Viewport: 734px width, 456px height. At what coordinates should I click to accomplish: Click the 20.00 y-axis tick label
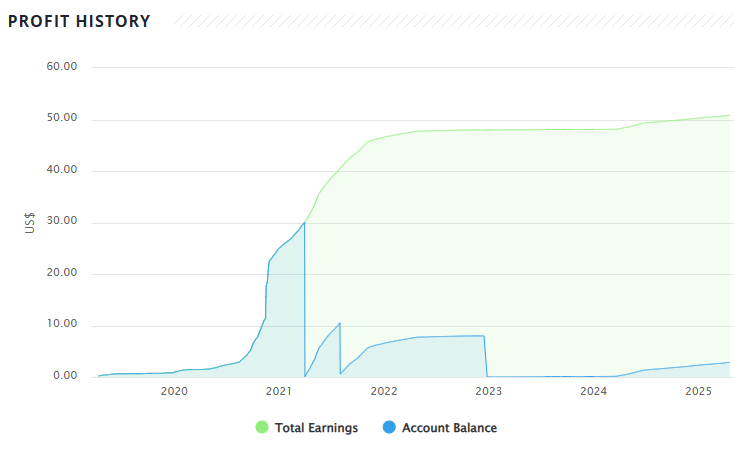63,273
